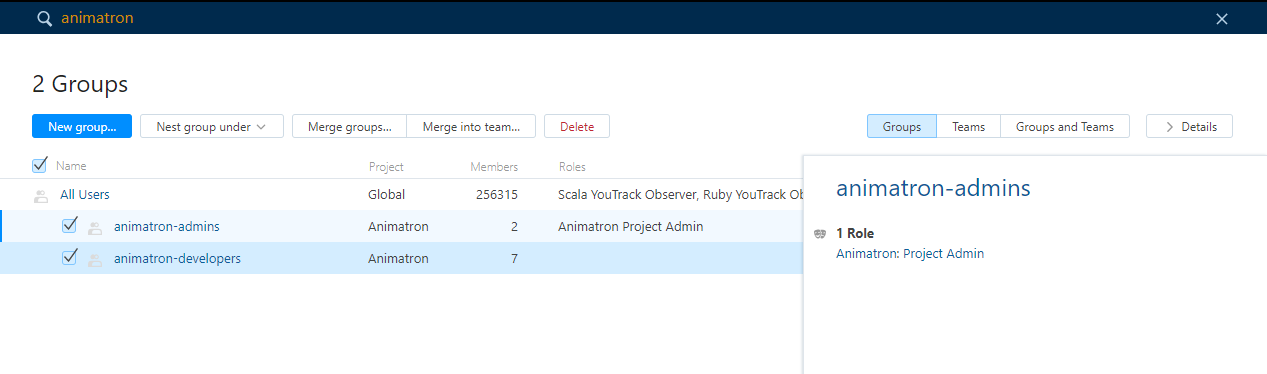Viewport: 1267px width, 374px height.
Task: Open the Project Admin role link
Action: (x=943, y=254)
